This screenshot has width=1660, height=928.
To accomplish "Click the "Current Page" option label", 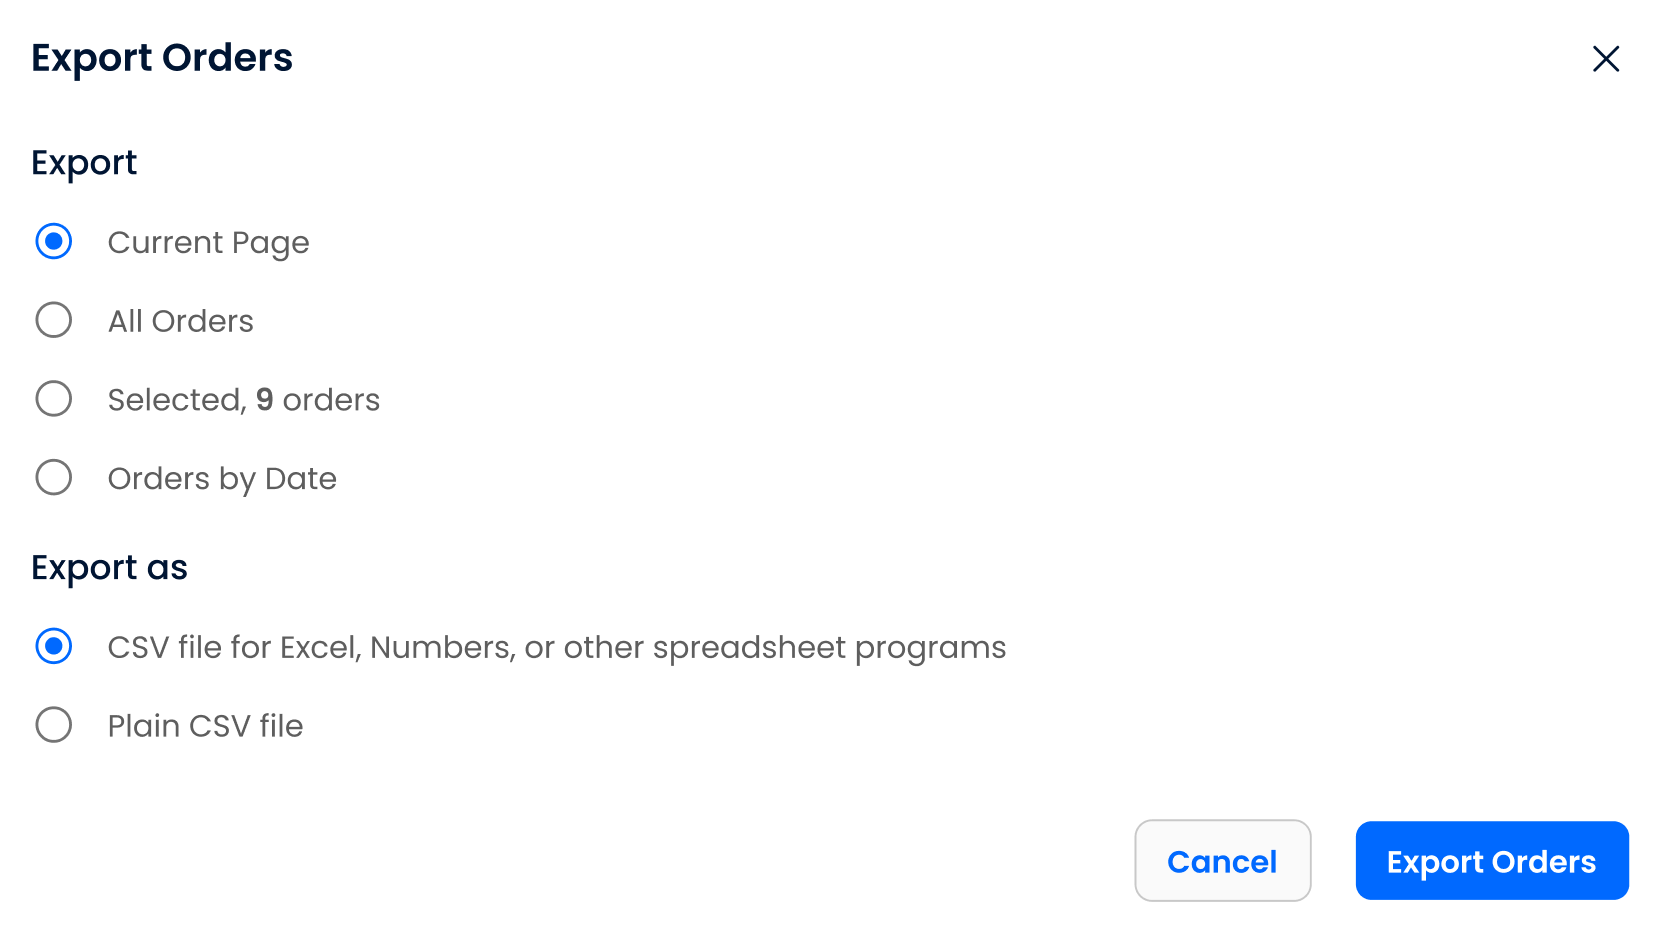I will pyautogui.click(x=208, y=243).
